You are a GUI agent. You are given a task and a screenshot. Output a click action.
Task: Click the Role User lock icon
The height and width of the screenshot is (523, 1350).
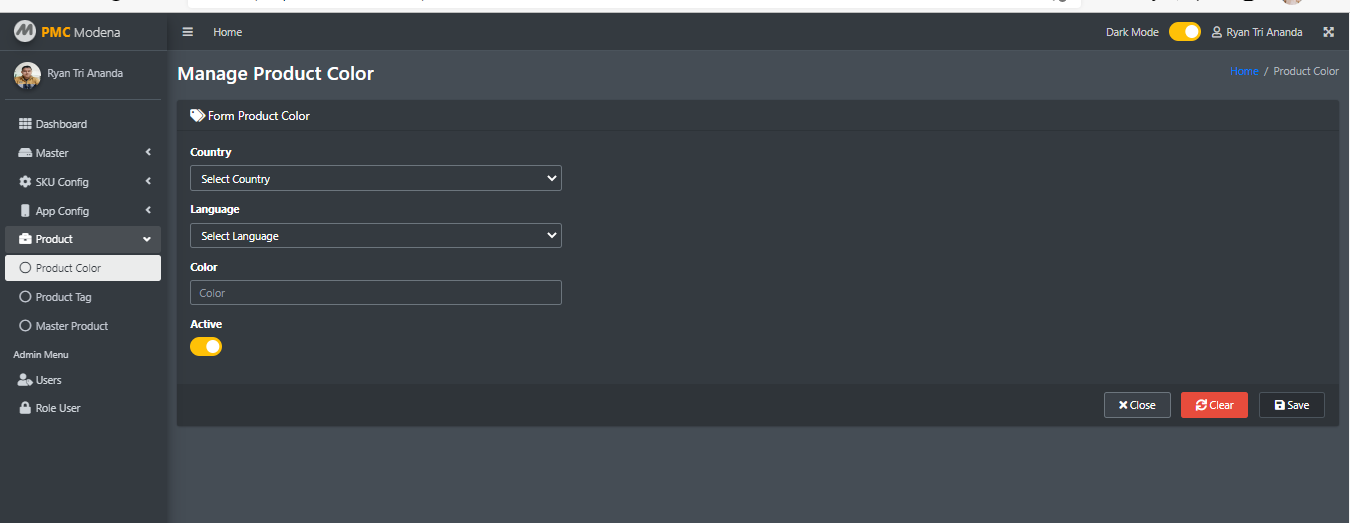[26, 408]
